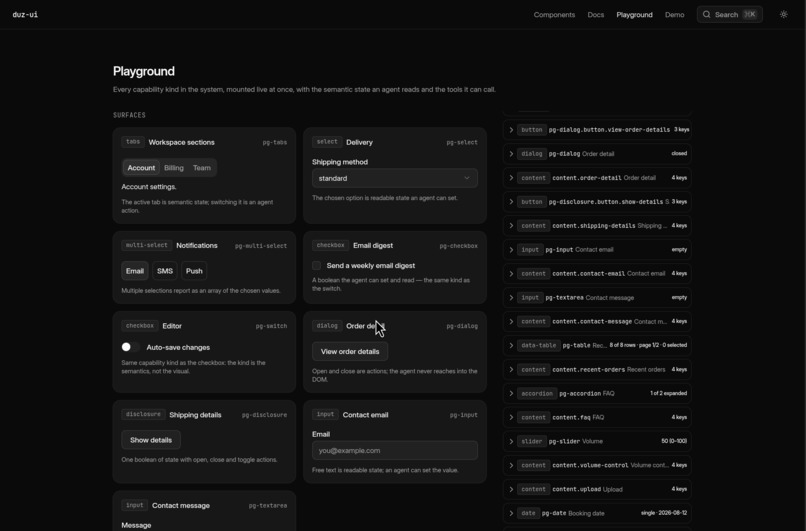Focus the Email input field
806x531 pixels.
click(394, 450)
